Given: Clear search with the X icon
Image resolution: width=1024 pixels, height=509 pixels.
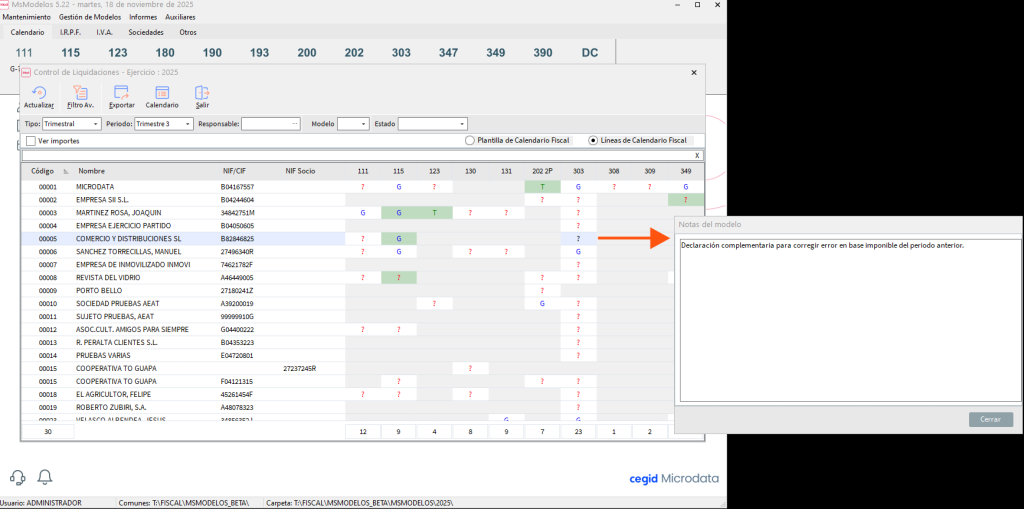Looking at the screenshot, I should (x=697, y=156).
